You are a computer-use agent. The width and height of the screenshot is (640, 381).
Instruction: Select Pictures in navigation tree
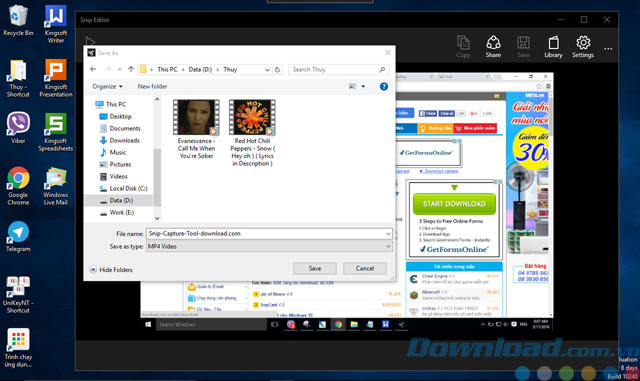[115, 164]
